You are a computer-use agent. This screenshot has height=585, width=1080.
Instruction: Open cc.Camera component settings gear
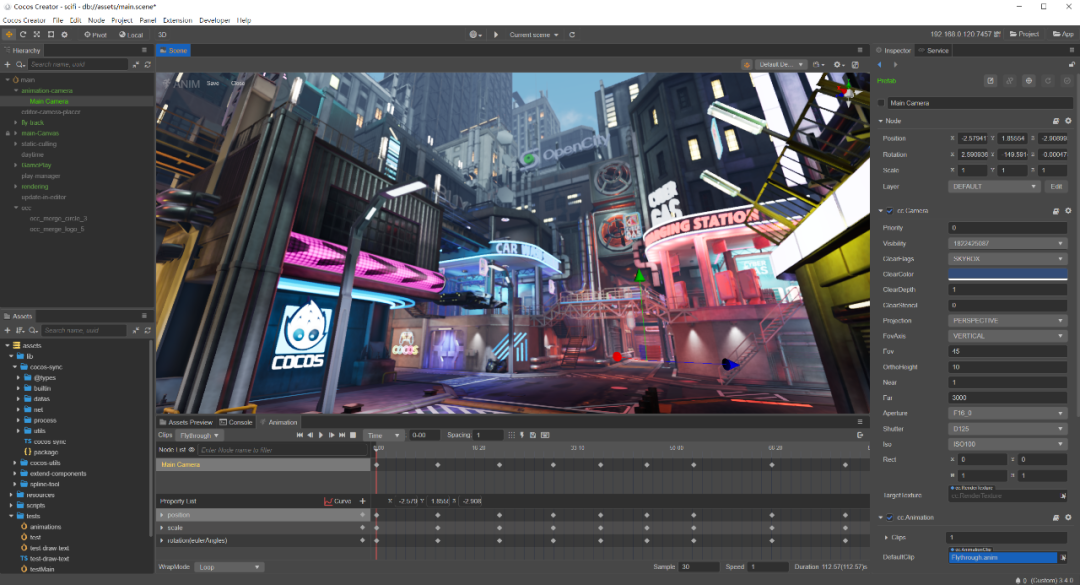[x=1068, y=211]
